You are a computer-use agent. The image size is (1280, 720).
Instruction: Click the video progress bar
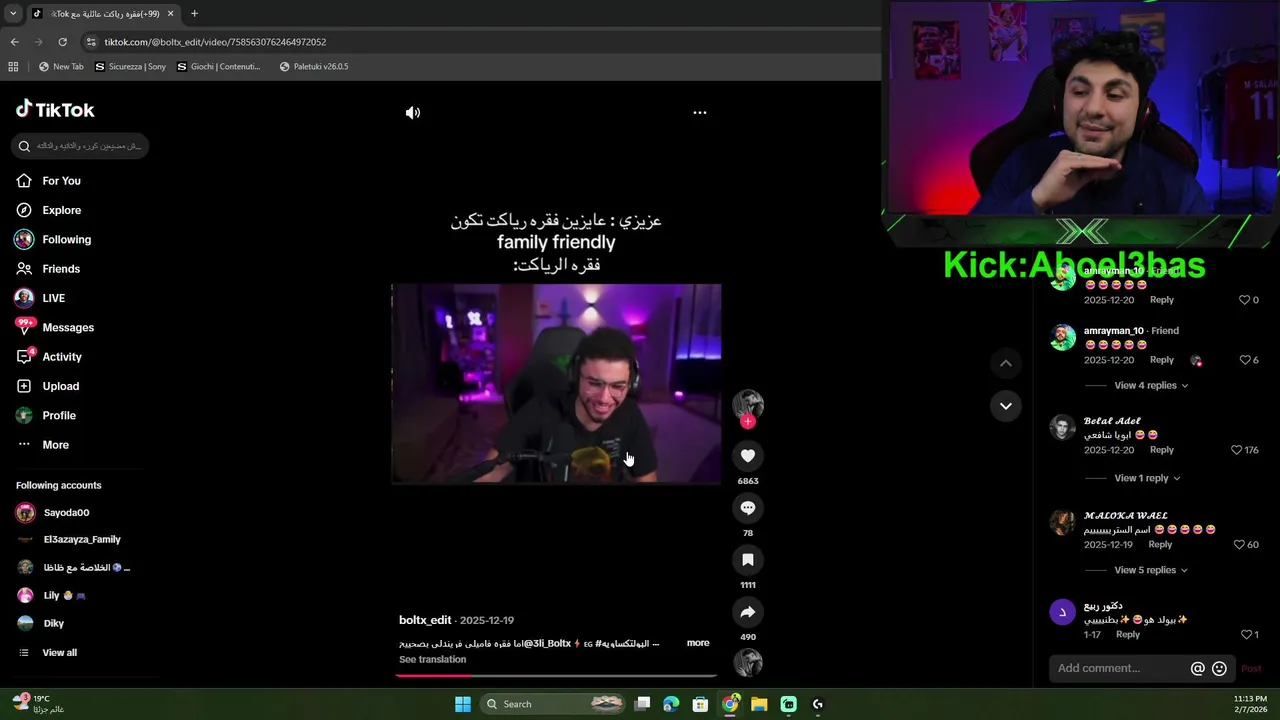click(x=556, y=676)
